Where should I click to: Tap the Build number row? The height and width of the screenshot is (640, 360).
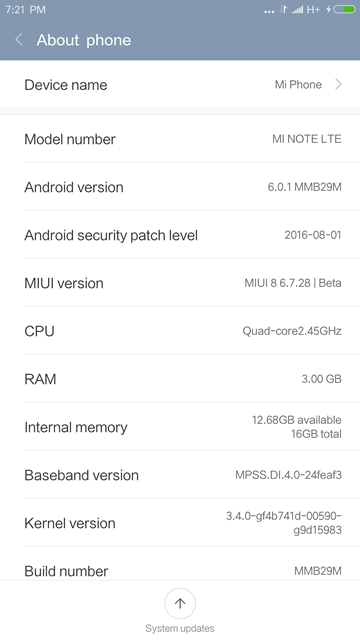[180, 564]
